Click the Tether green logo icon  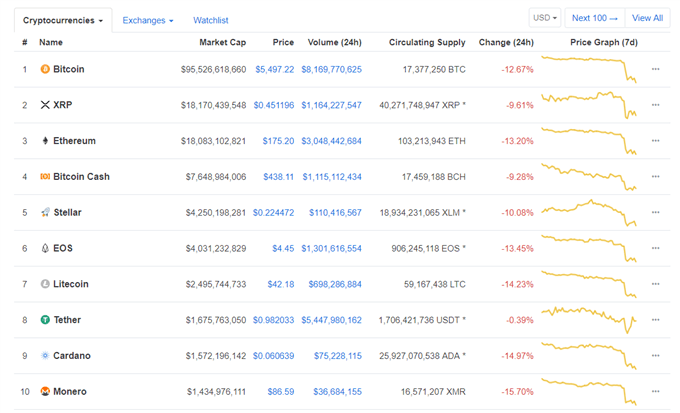(x=45, y=320)
